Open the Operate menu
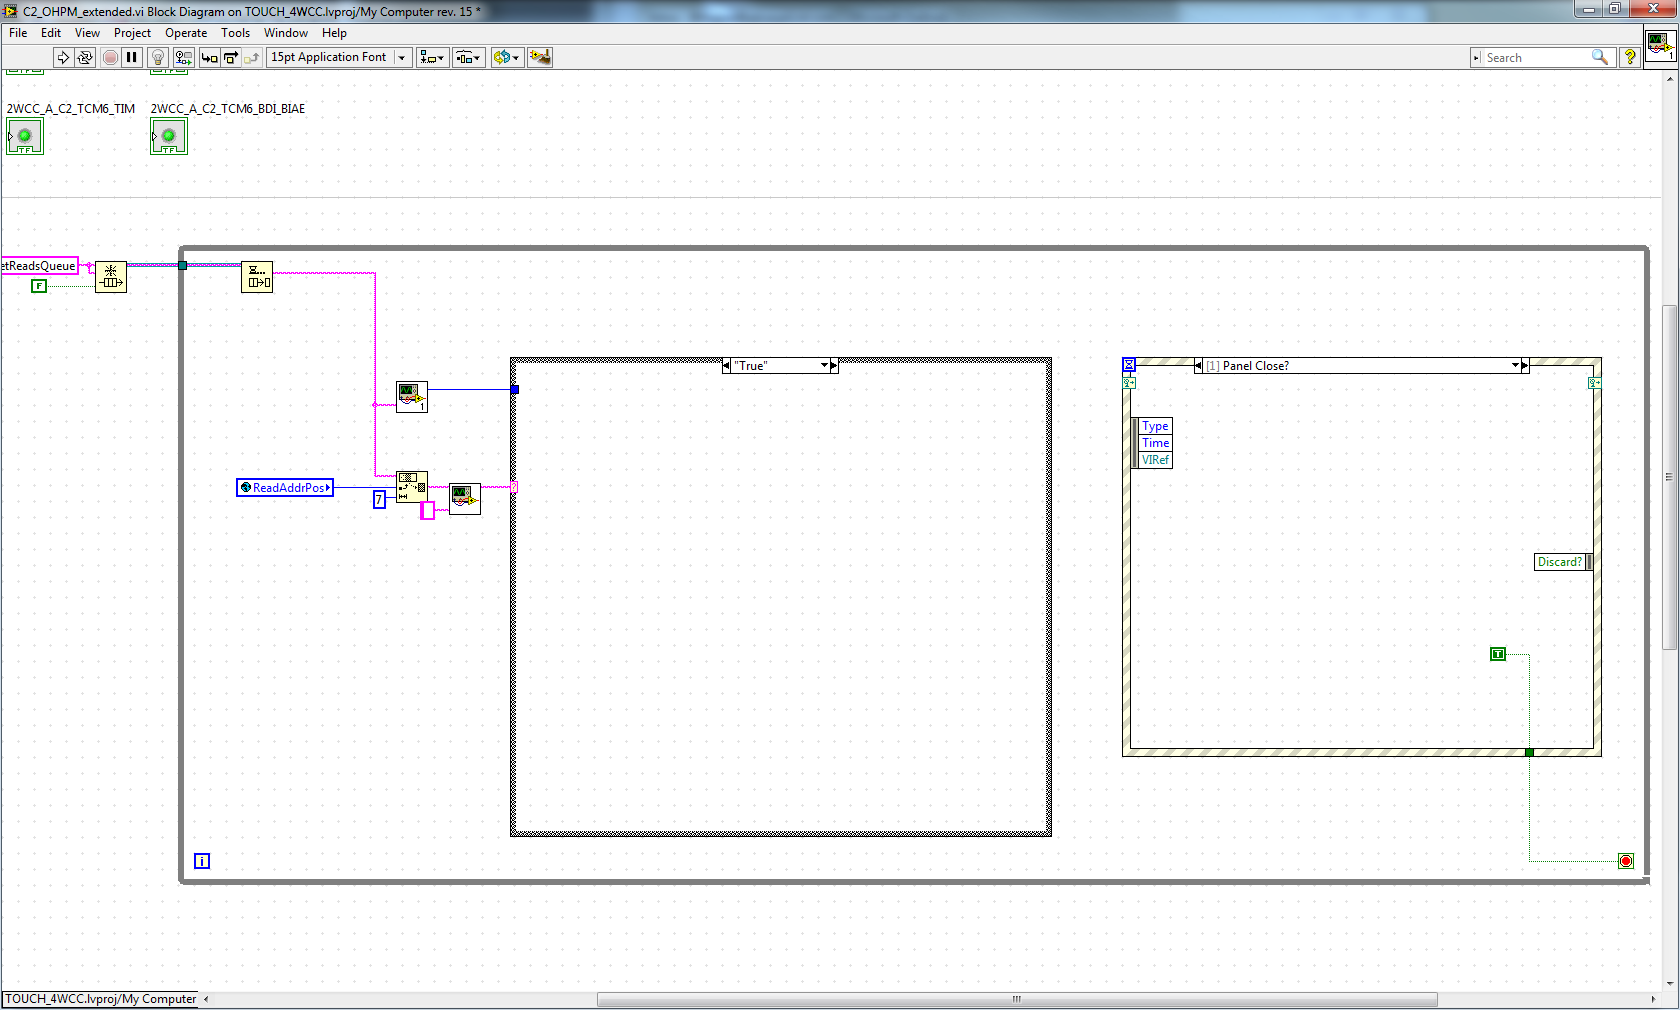1680x1010 pixels. tap(186, 33)
